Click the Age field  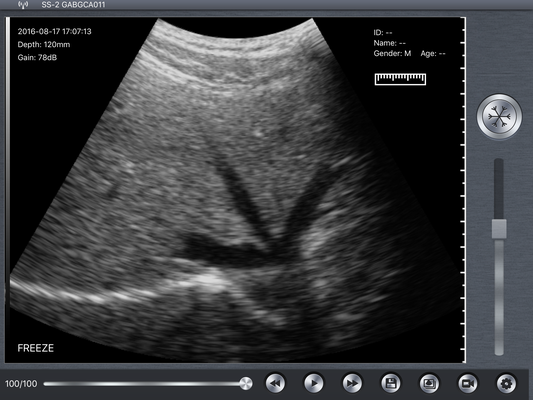point(433,53)
